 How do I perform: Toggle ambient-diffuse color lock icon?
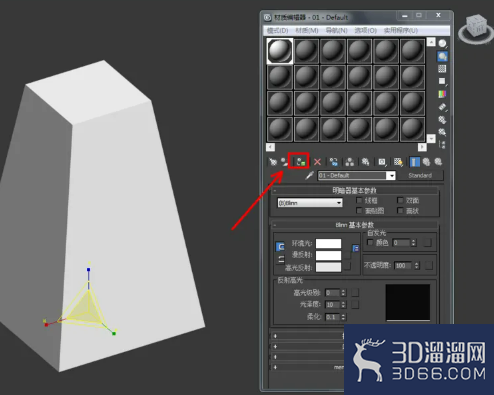coord(280,247)
